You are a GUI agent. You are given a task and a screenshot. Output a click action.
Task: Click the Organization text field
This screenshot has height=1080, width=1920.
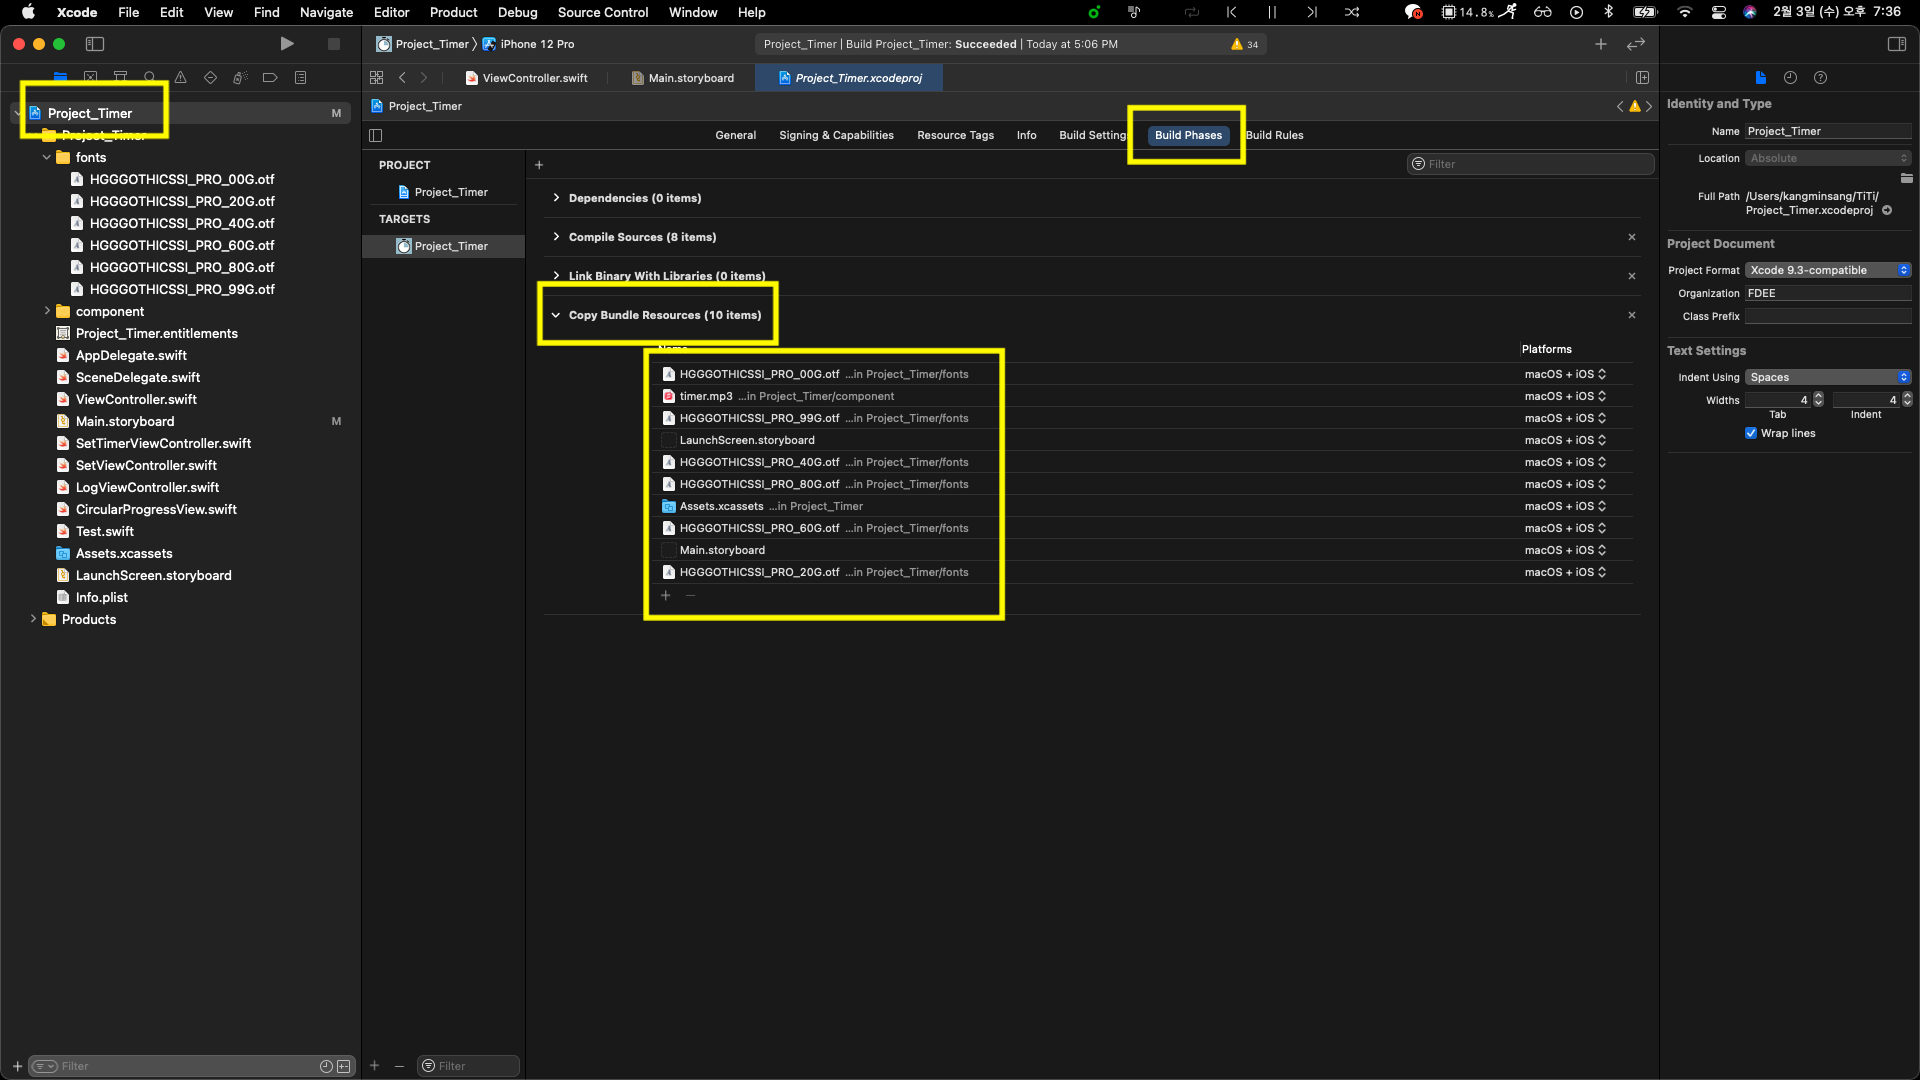pos(1828,293)
